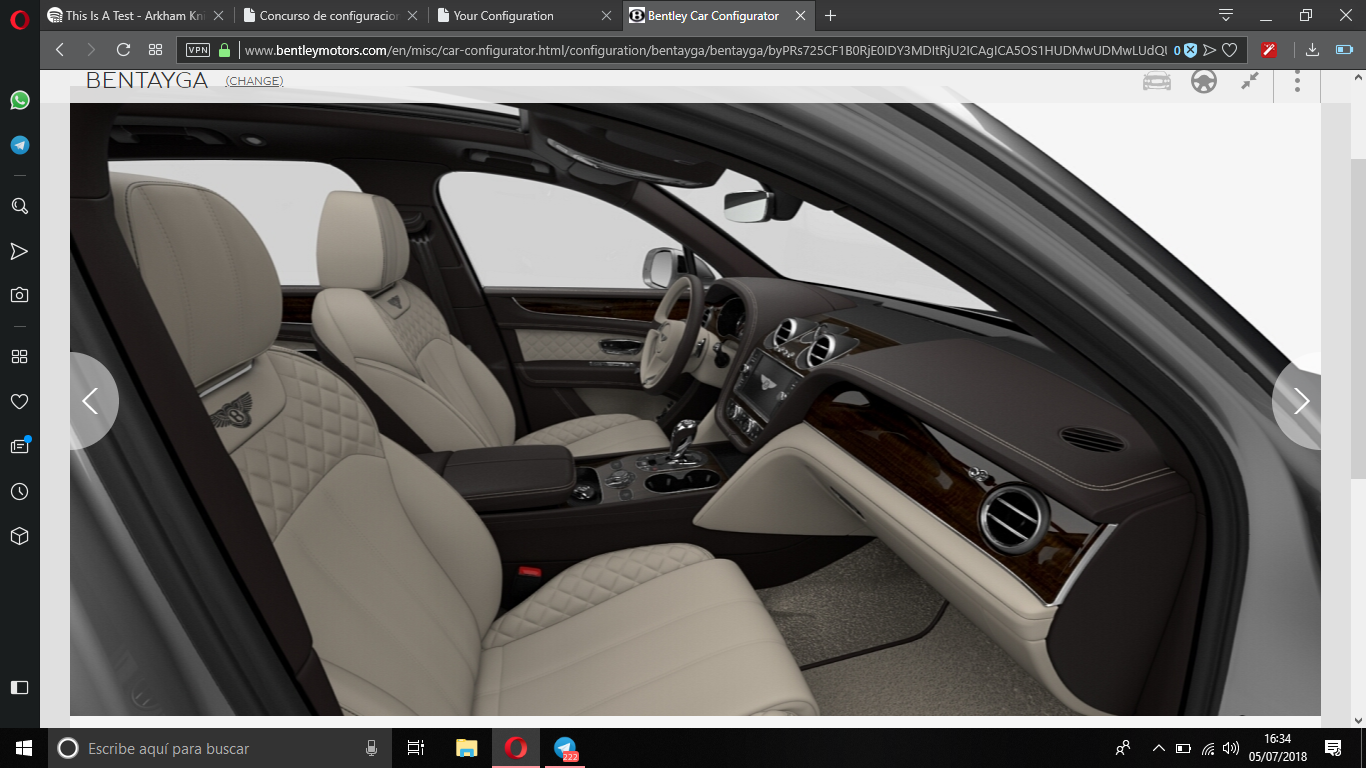Viewport: 1366px width, 768px height.
Task: Open Task View on the taskbar
Action: [x=416, y=748]
